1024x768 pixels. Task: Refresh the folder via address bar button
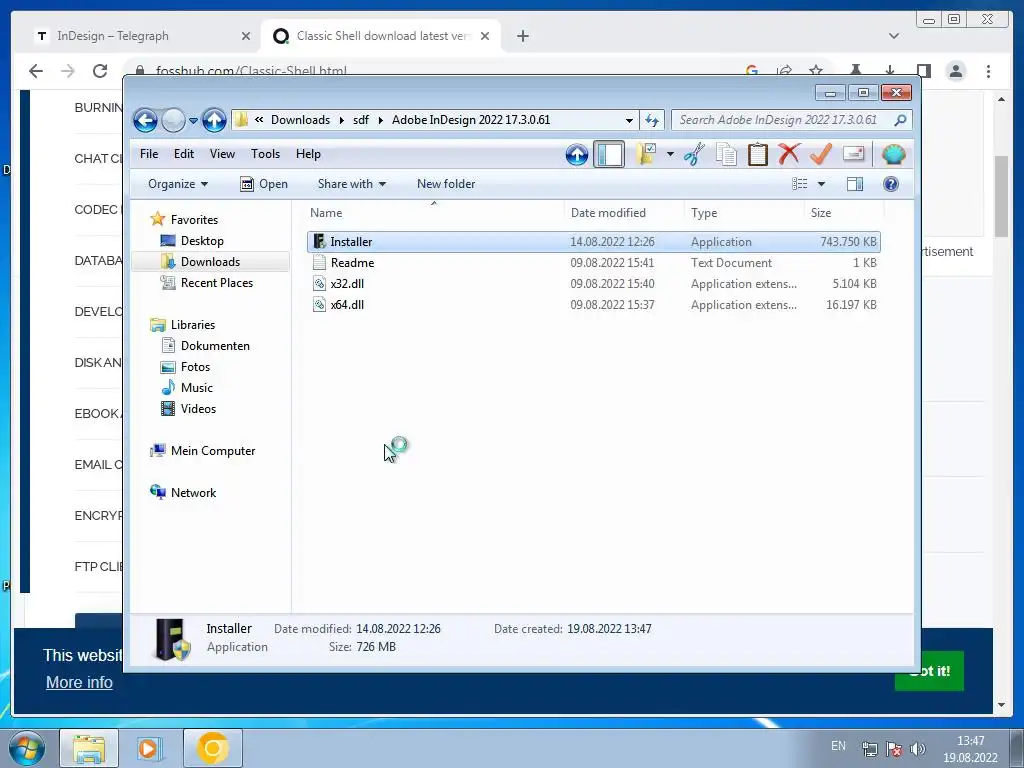pyautogui.click(x=652, y=120)
